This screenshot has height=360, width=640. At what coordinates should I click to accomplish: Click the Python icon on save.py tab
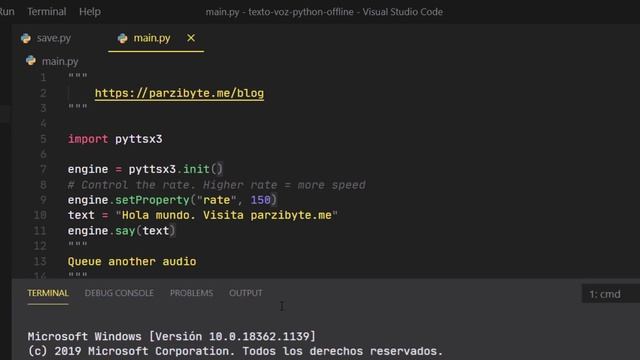(26, 38)
